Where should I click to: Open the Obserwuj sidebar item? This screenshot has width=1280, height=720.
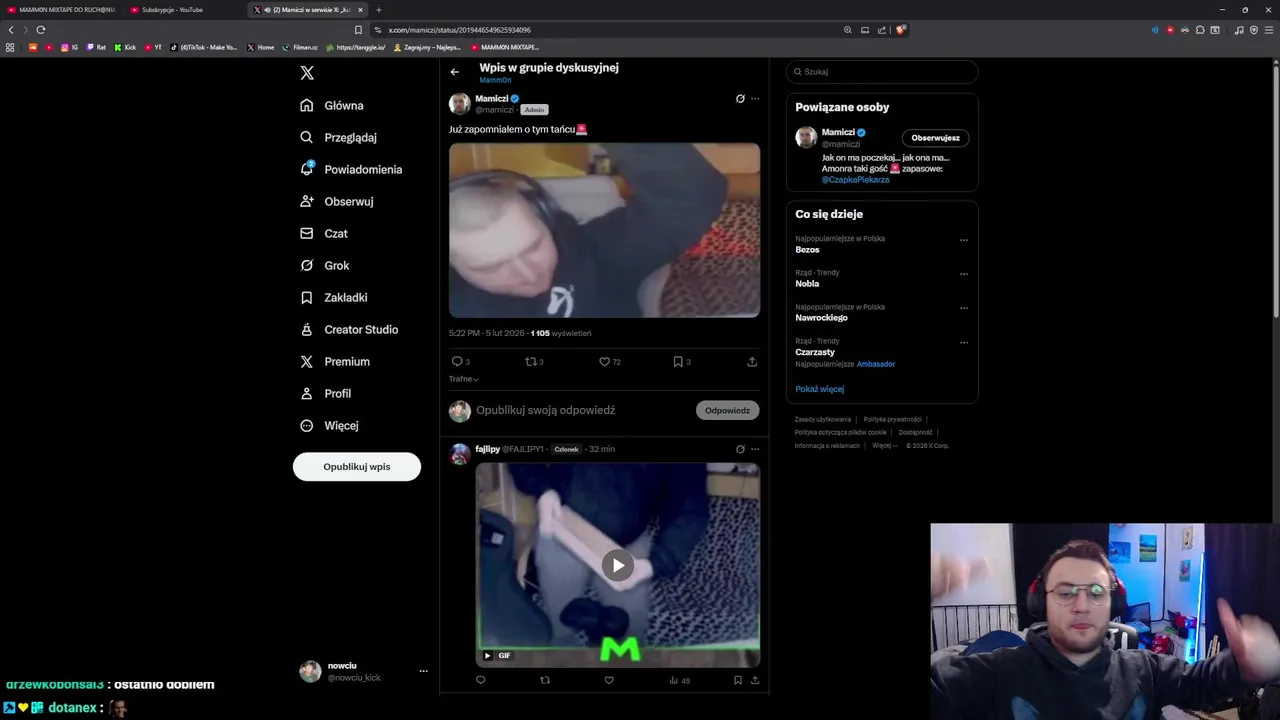coord(337,201)
